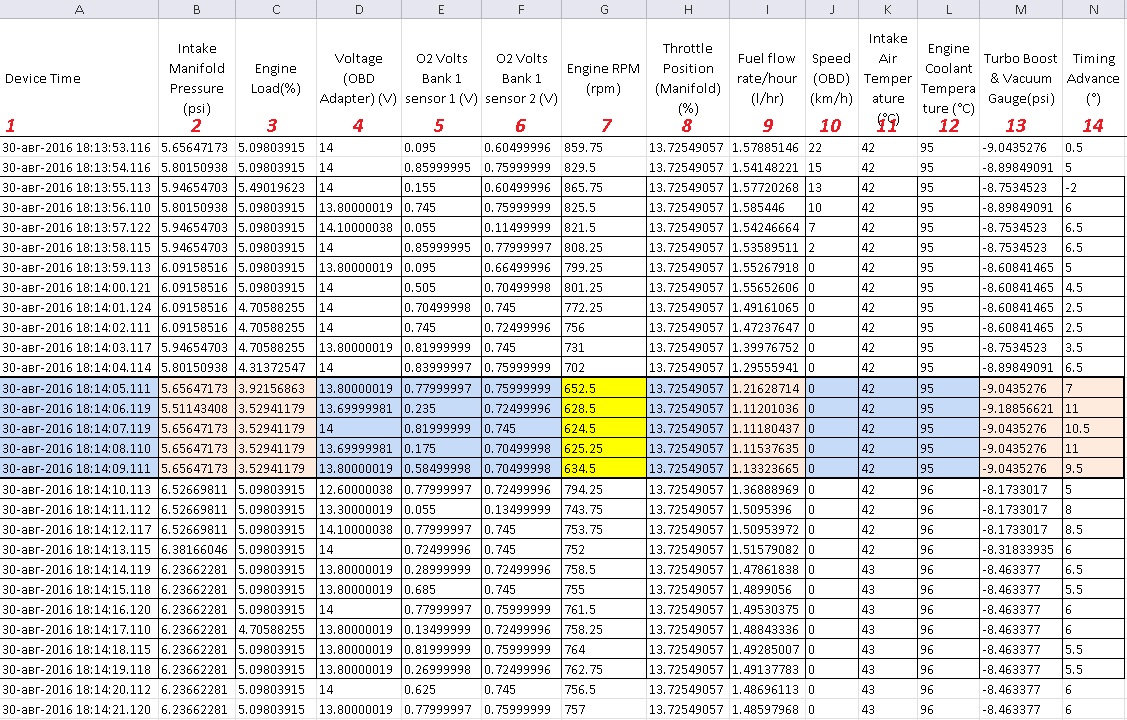Click 'Voltage (OBD Adapter) (V)' header cell
The image size is (1127, 720).
359,78
